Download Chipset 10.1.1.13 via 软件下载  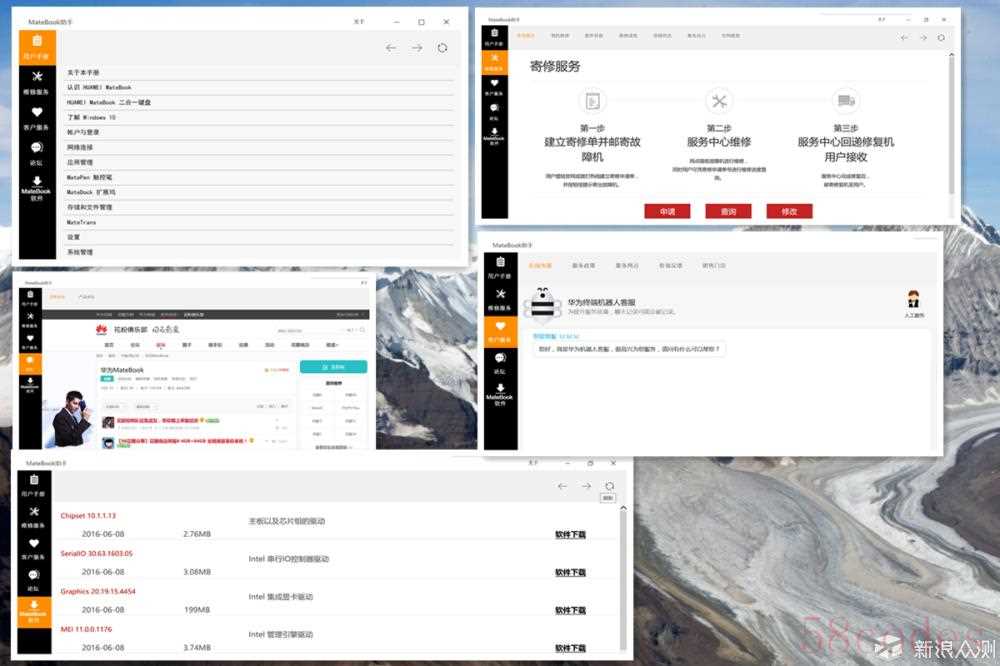[570, 535]
